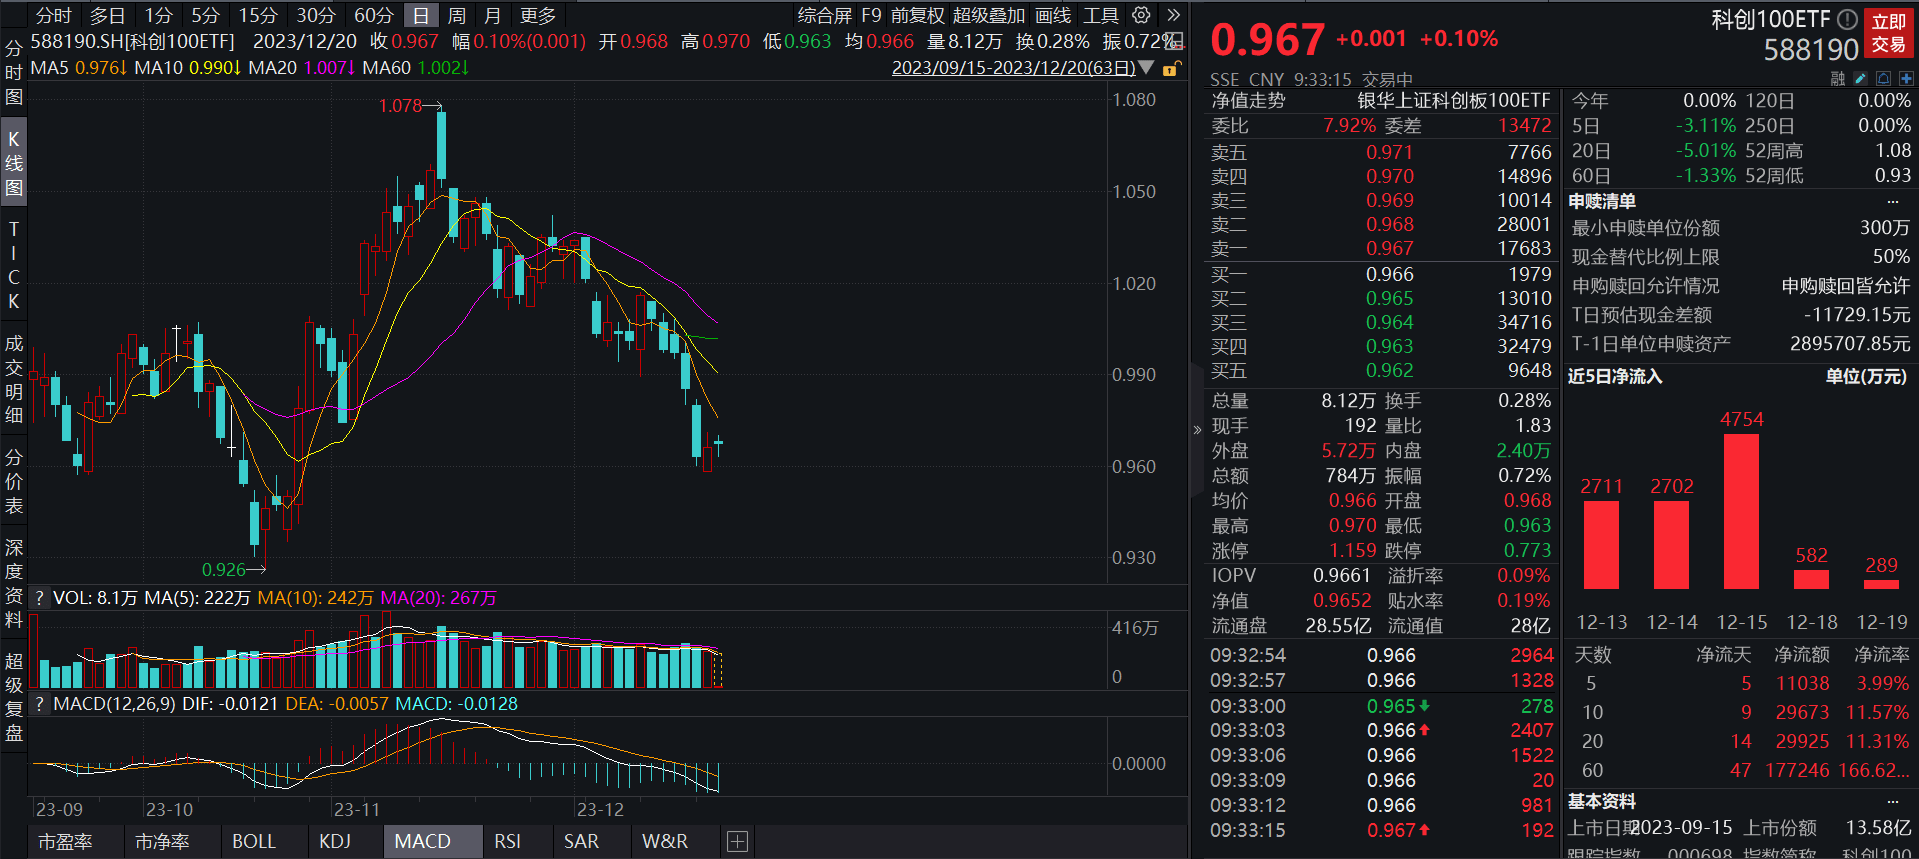Switch to 分时 timeframe

coord(54,15)
